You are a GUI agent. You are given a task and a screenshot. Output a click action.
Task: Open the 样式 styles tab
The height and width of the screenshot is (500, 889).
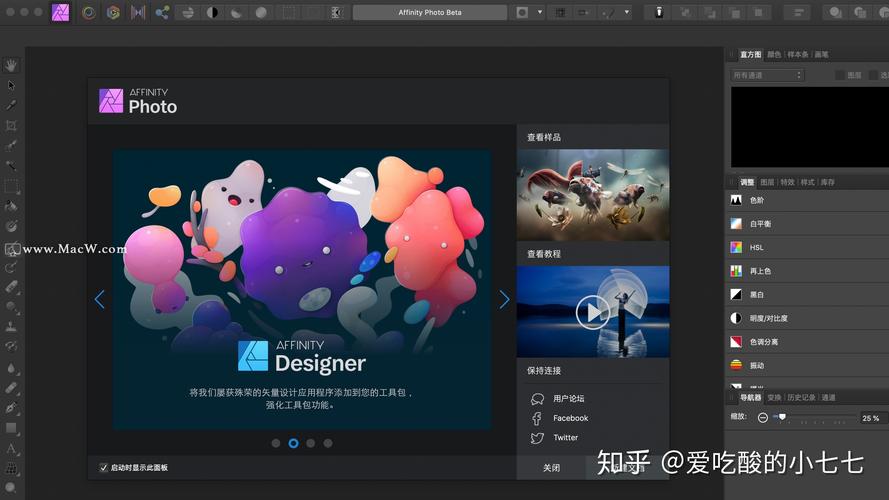pyautogui.click(x=808, y=182)
